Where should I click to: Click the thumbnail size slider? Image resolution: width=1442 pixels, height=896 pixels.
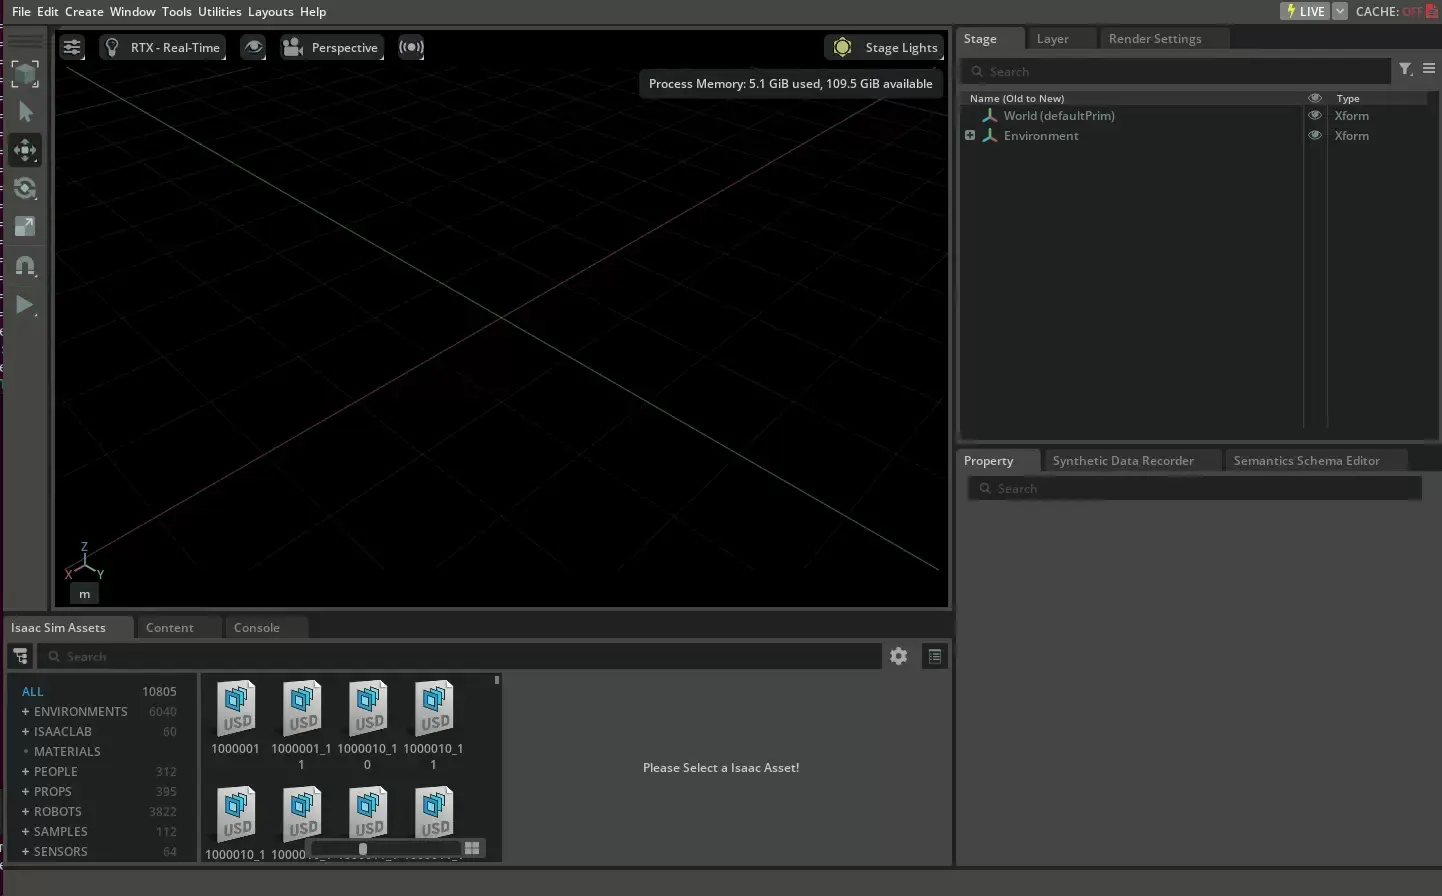[x=362, y=849]
